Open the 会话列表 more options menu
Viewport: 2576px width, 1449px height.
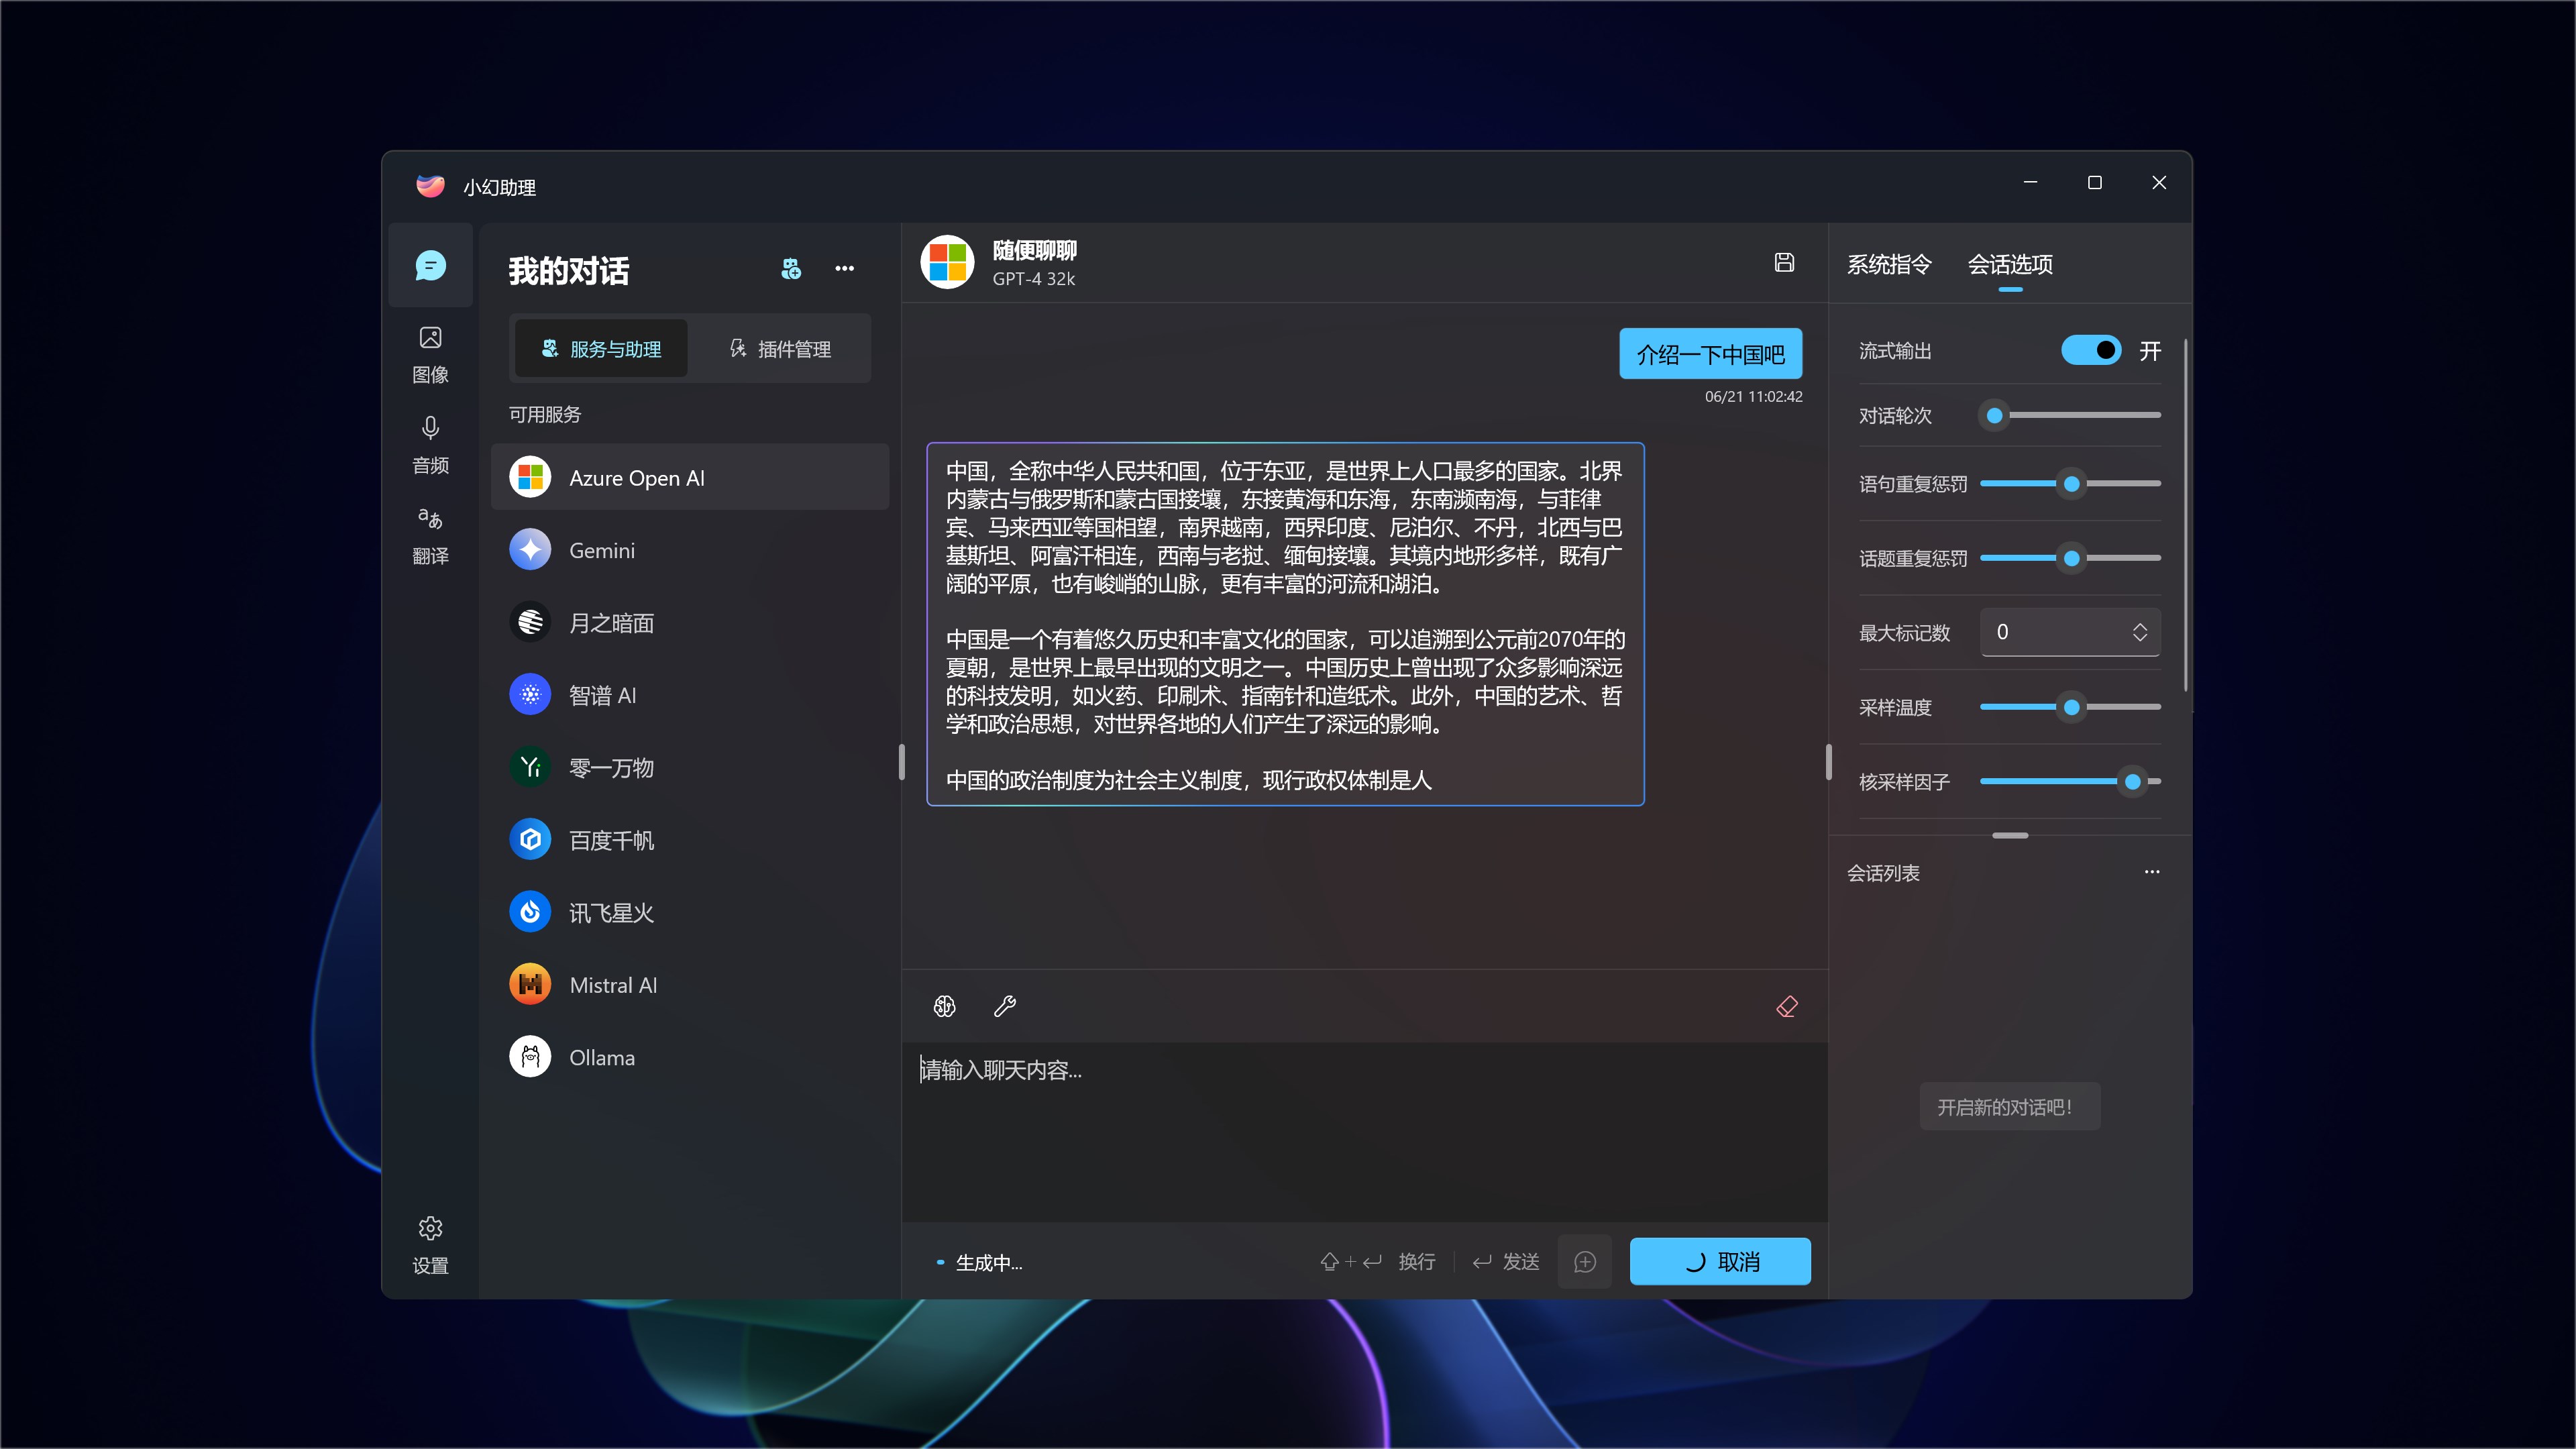pos(2152,872)
